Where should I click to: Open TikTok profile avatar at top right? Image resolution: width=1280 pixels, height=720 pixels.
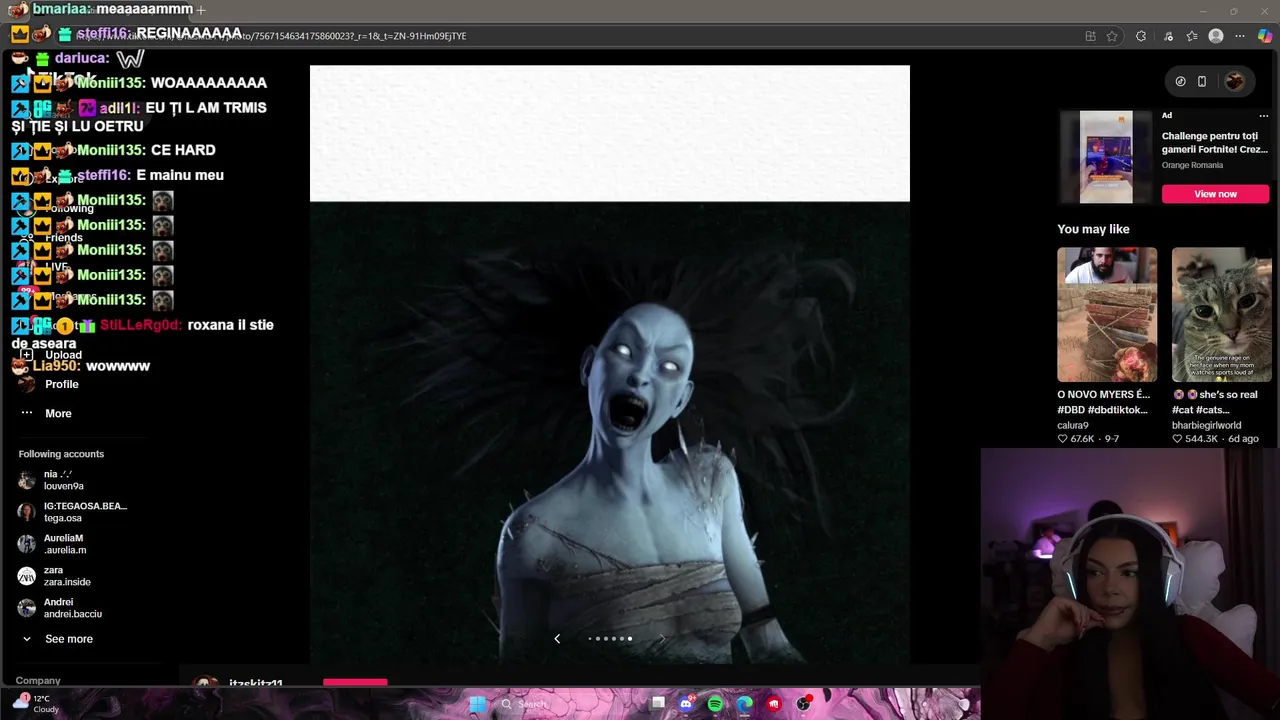1234,81
